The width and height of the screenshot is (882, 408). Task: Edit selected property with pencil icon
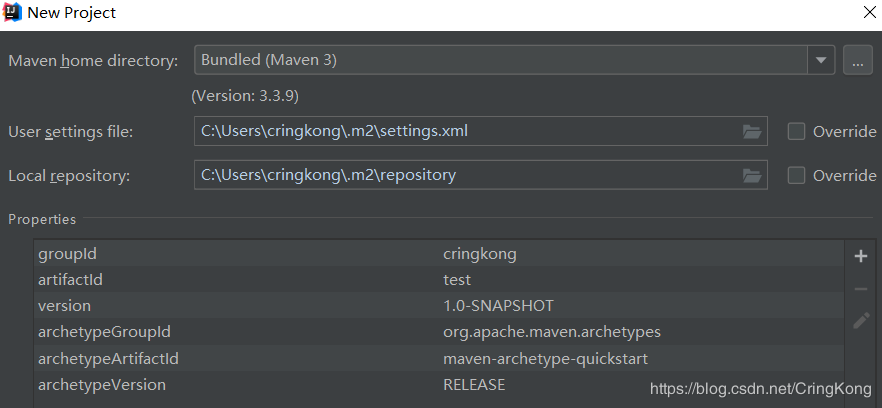point(860,321)
